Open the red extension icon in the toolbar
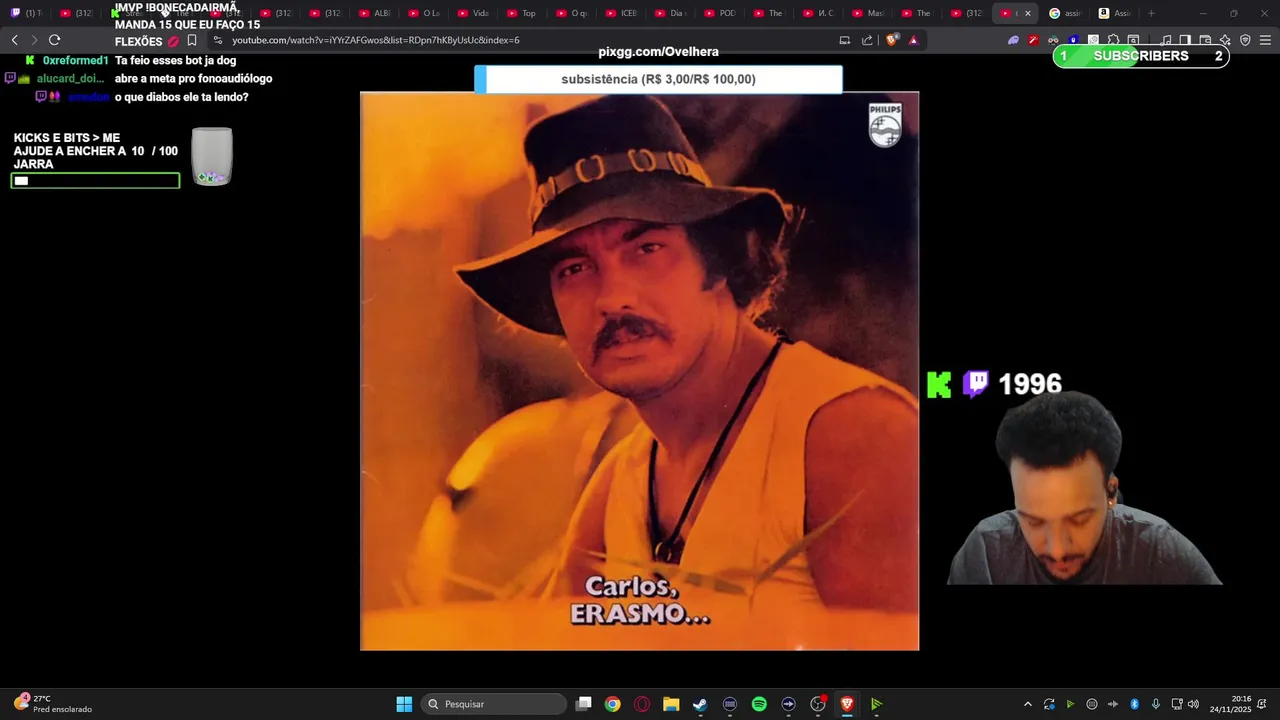1280x720 pixels. click(1033, 40)
